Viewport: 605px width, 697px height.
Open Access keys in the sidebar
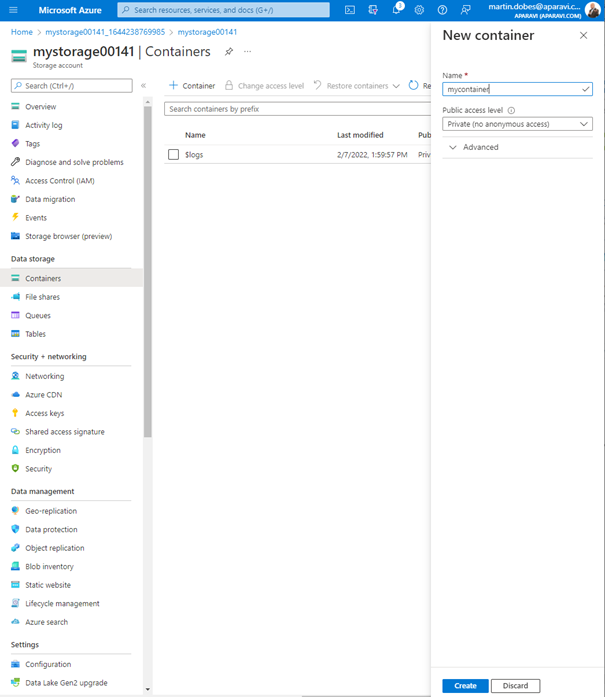click(44, 413)
